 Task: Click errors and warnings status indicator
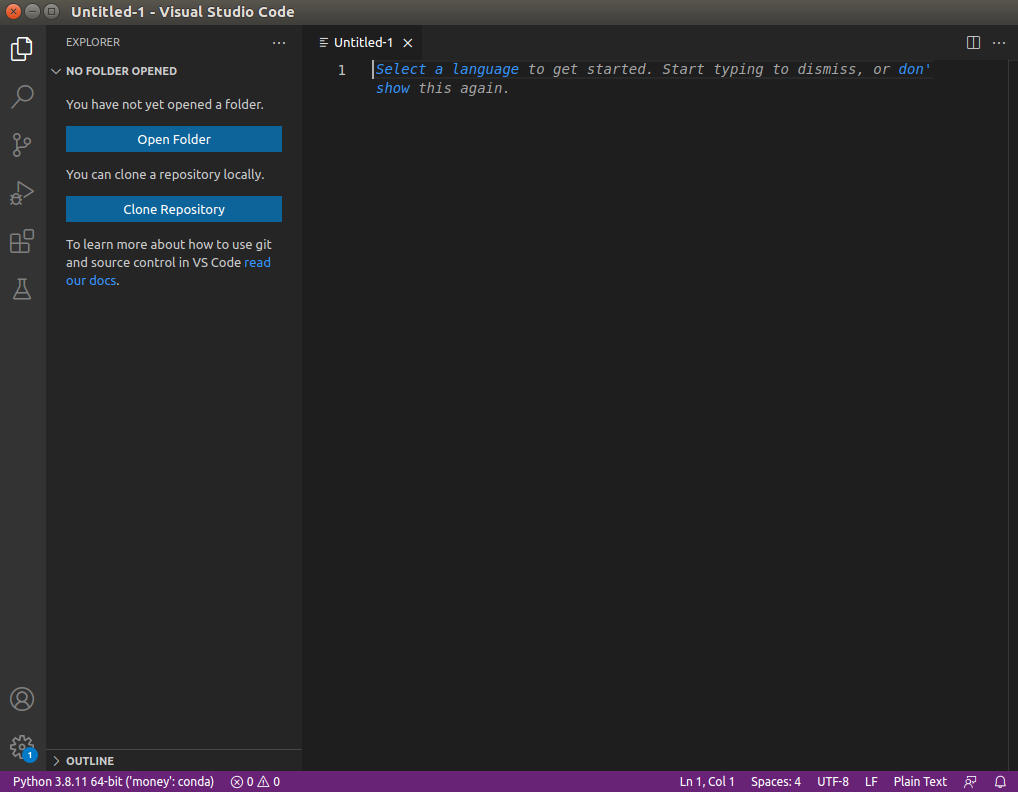(254, 781)
